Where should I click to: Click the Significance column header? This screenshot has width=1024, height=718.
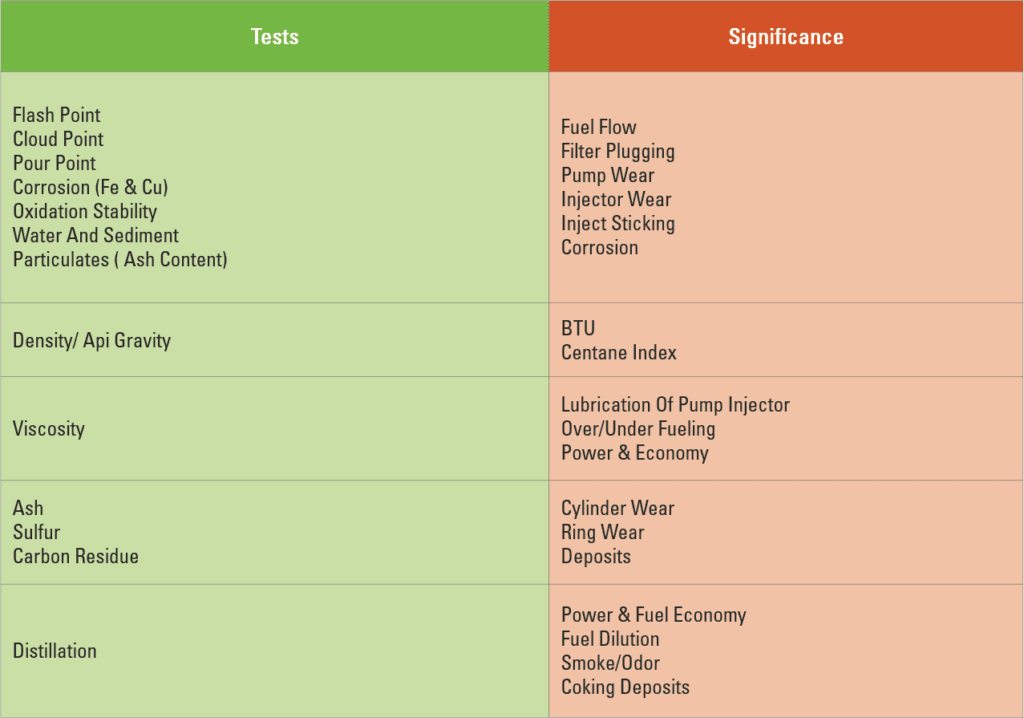(x=786, y=36)
